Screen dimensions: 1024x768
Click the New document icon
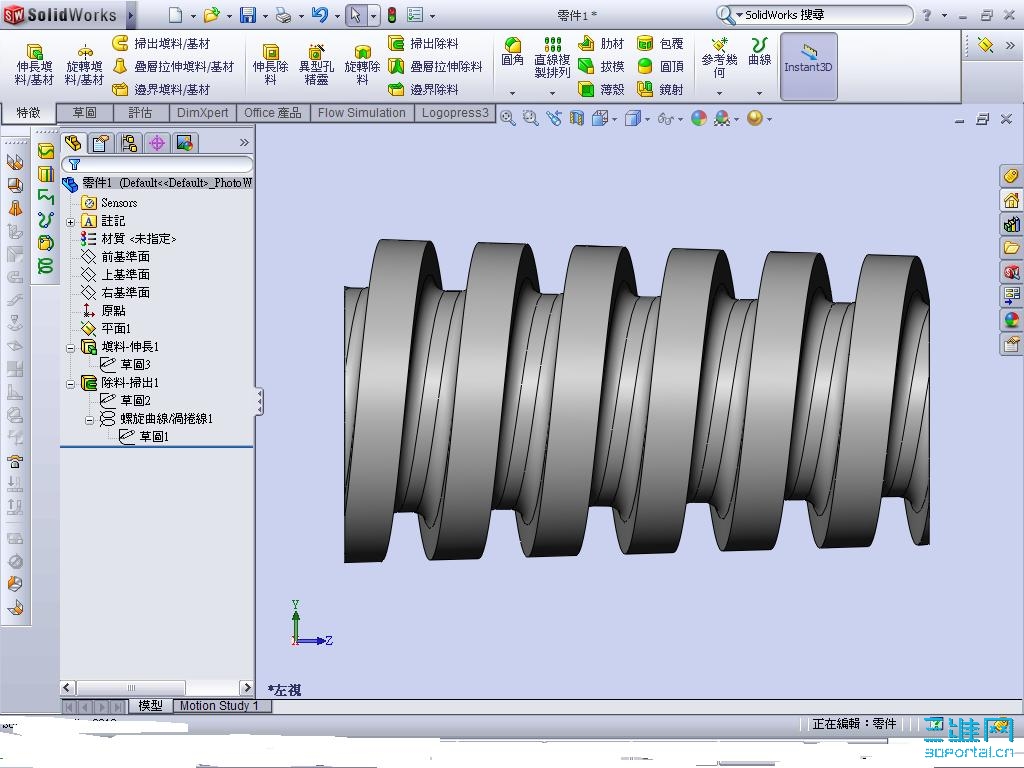[175, 14]
